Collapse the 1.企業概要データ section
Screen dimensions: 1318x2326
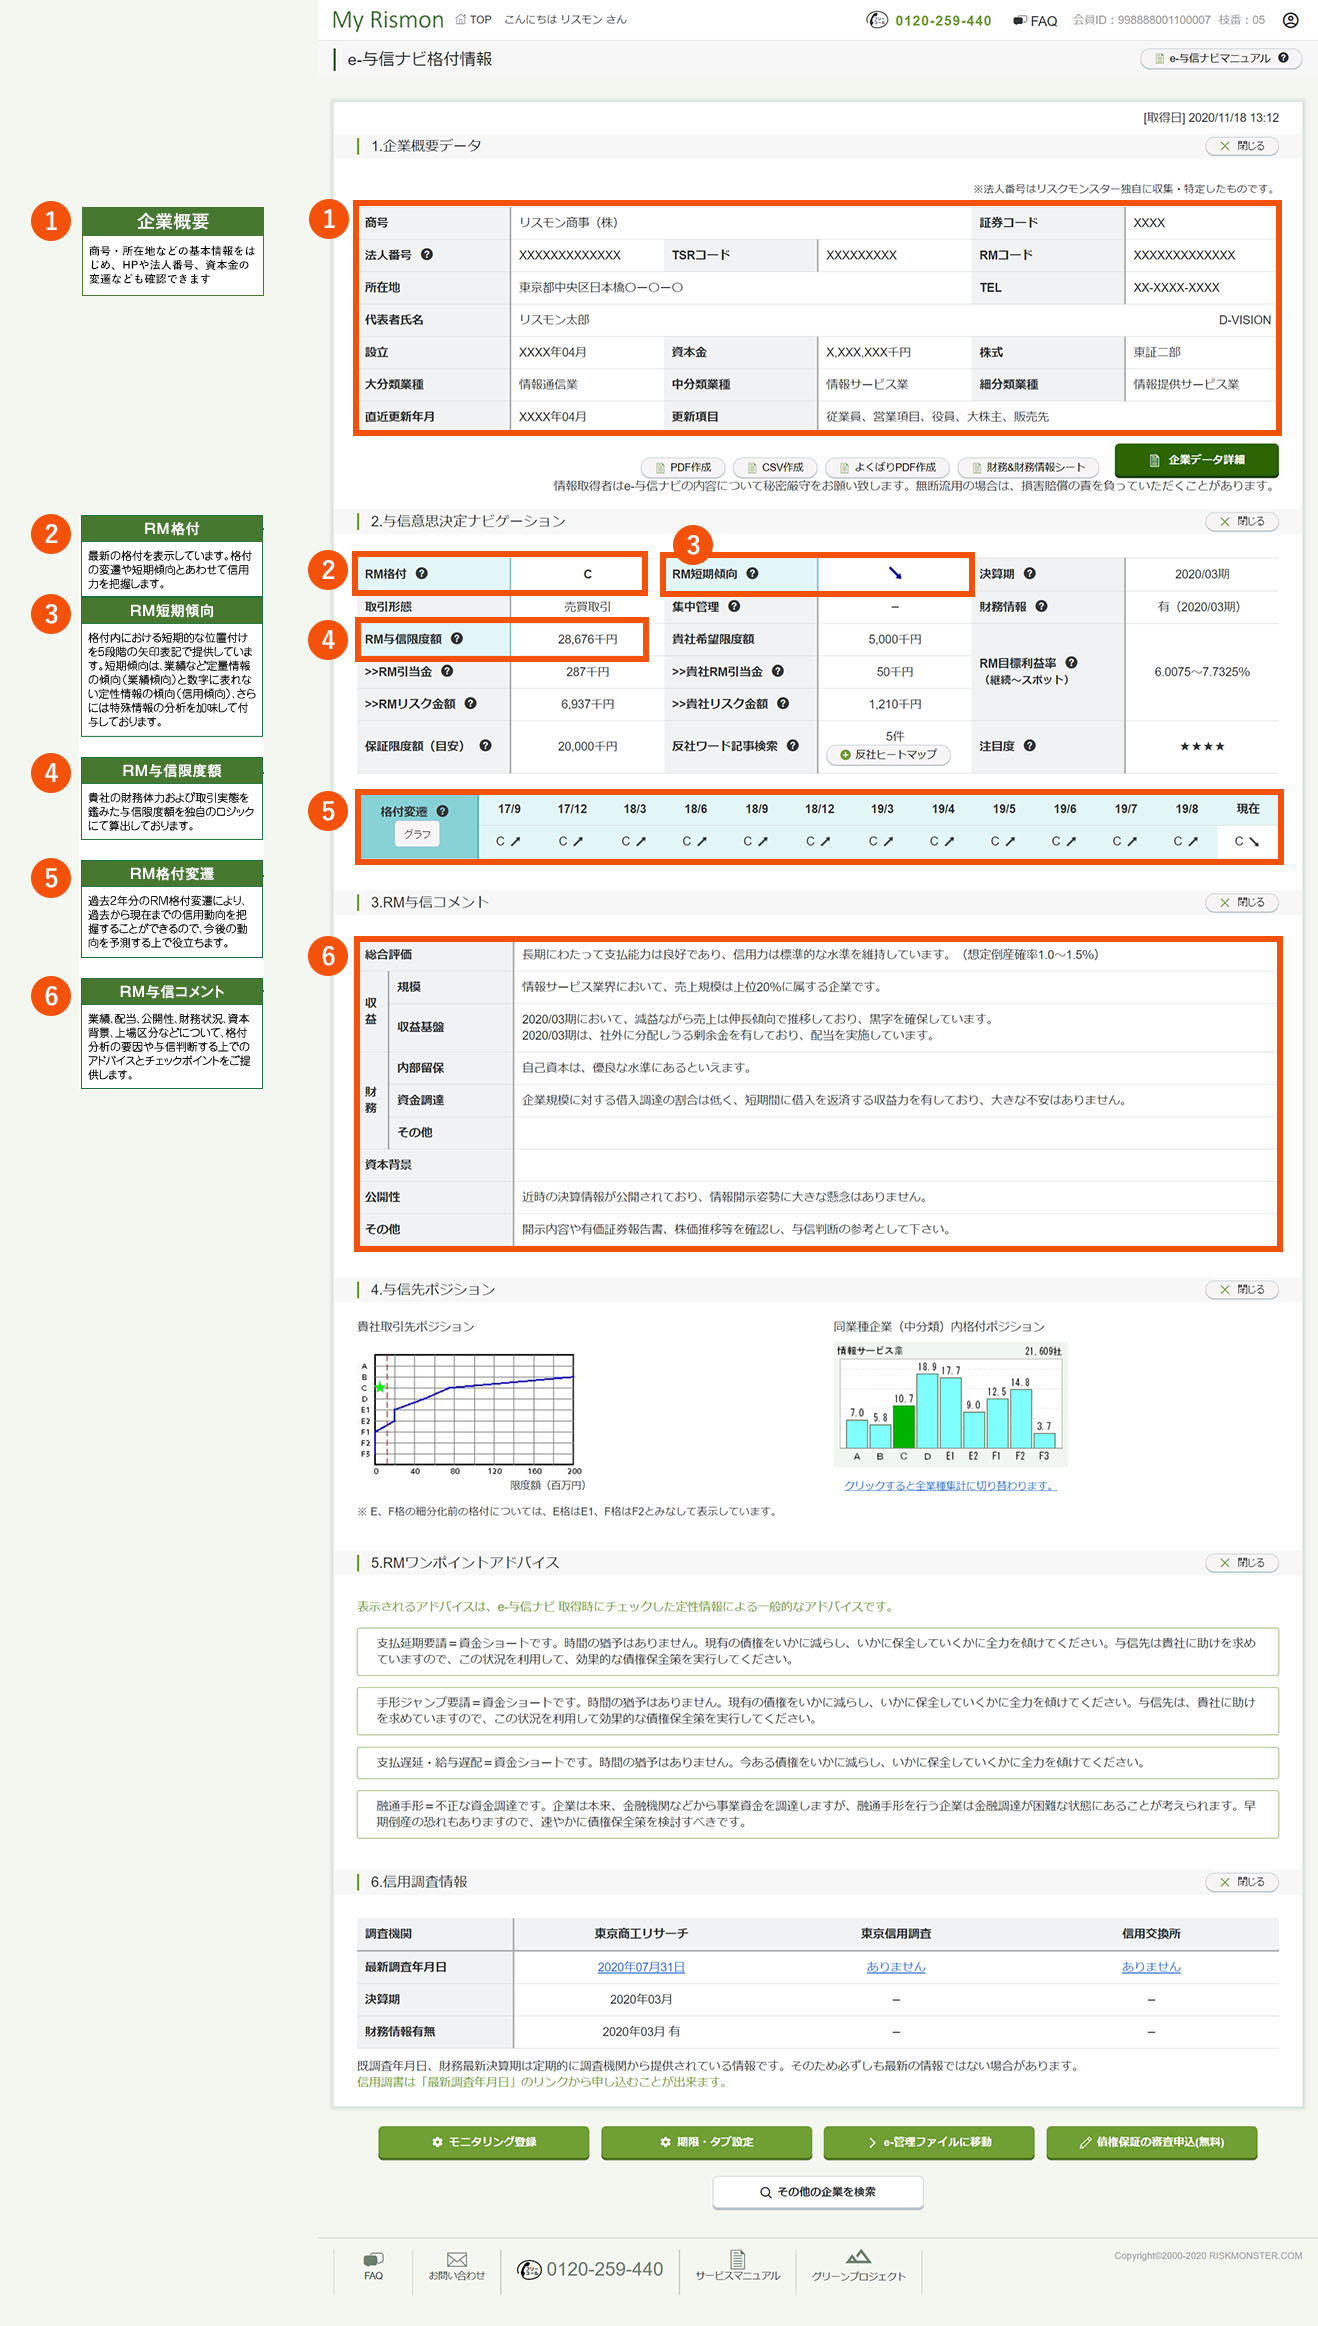(1241, 146)
